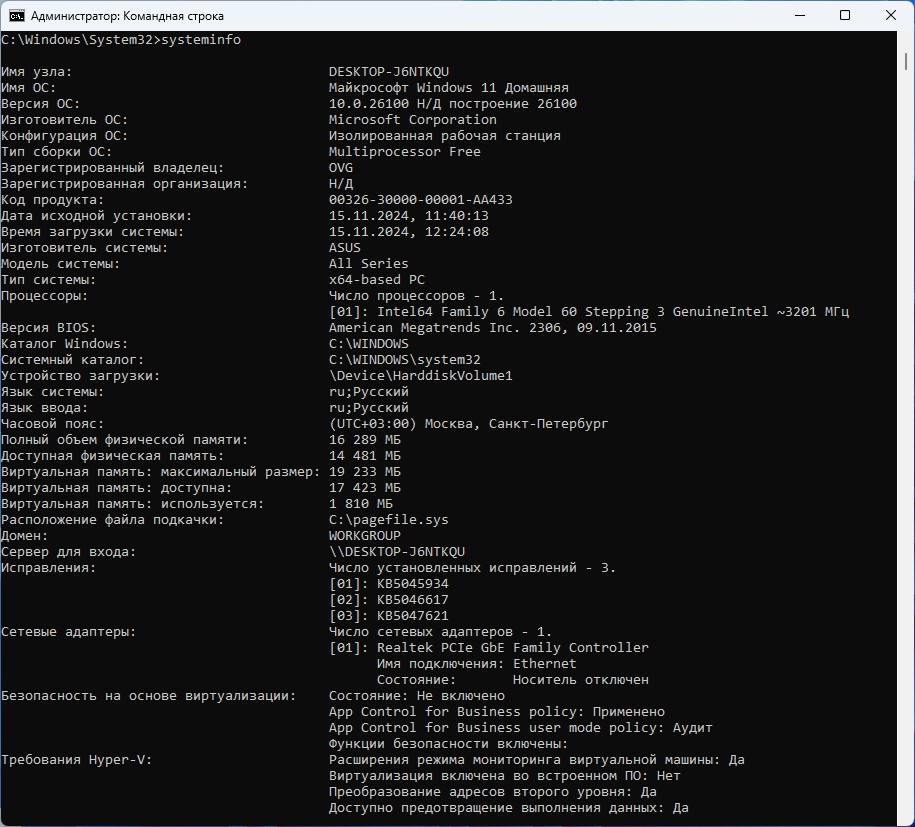Click 'Виртуализация включена во встроенном ПО: Нет'

[504, 776]
